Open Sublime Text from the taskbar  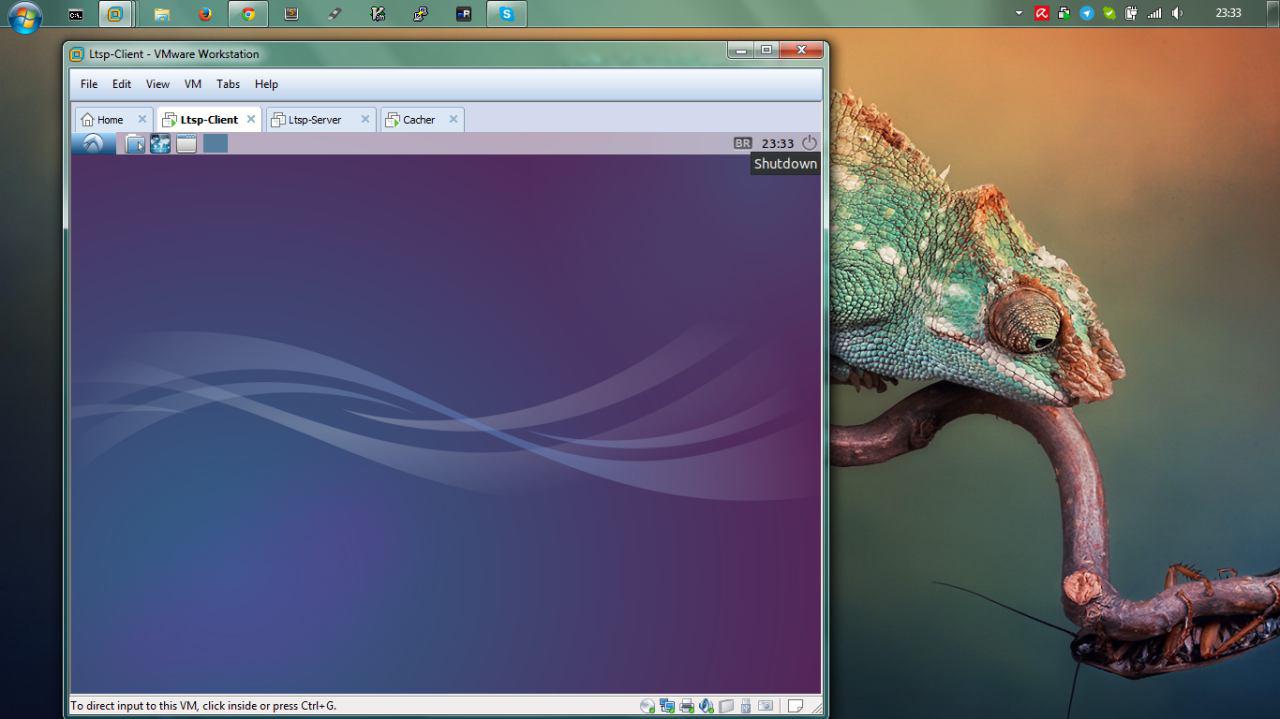click(291, 14)
